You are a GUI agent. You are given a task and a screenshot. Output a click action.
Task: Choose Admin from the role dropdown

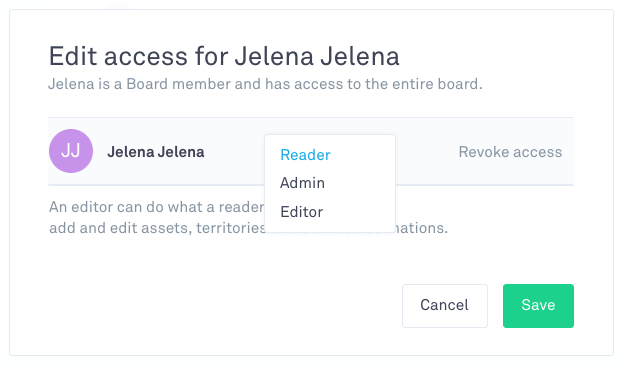[302, 183]
